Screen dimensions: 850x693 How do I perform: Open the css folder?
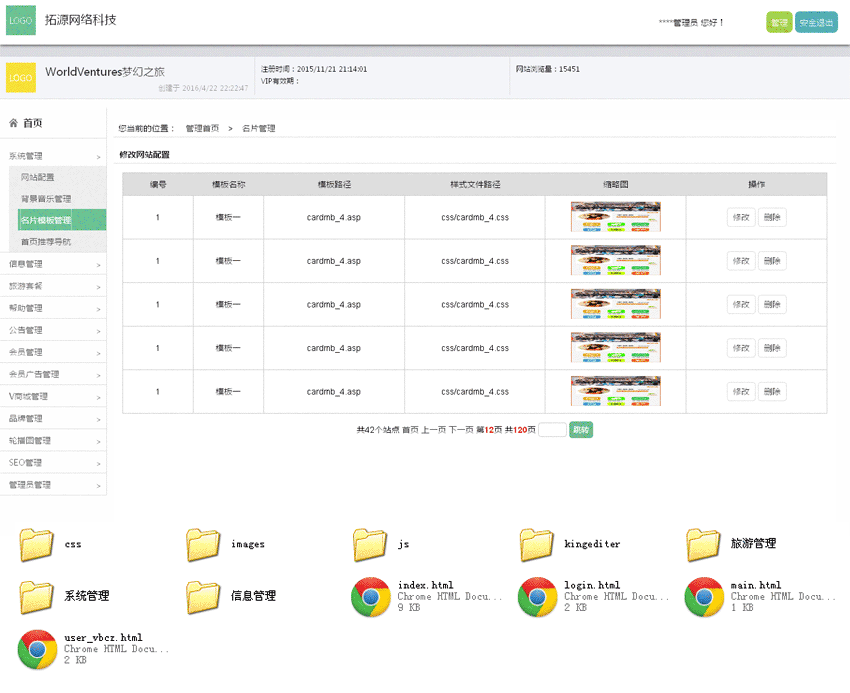pos(37,545)
